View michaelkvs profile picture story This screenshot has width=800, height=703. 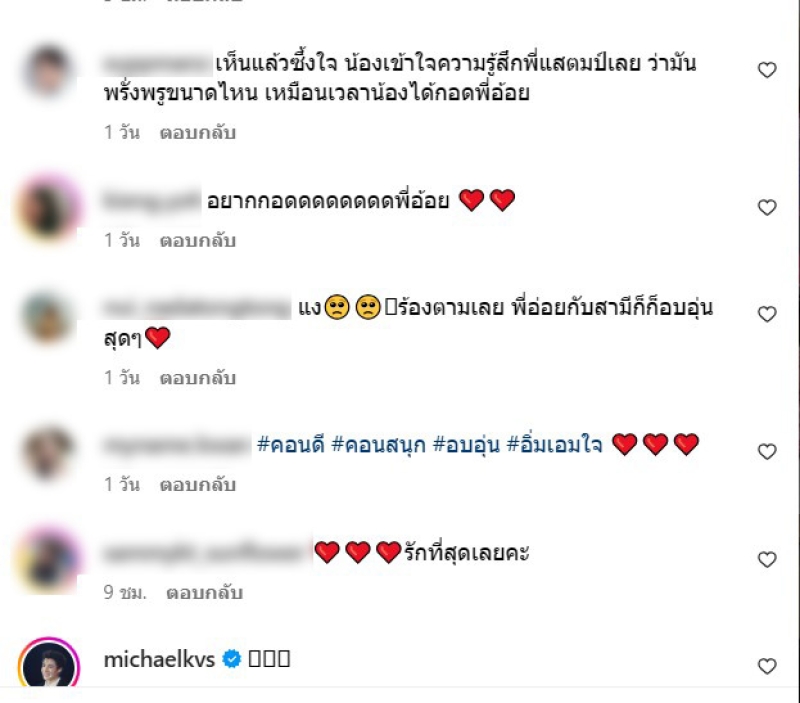point(49,662)
